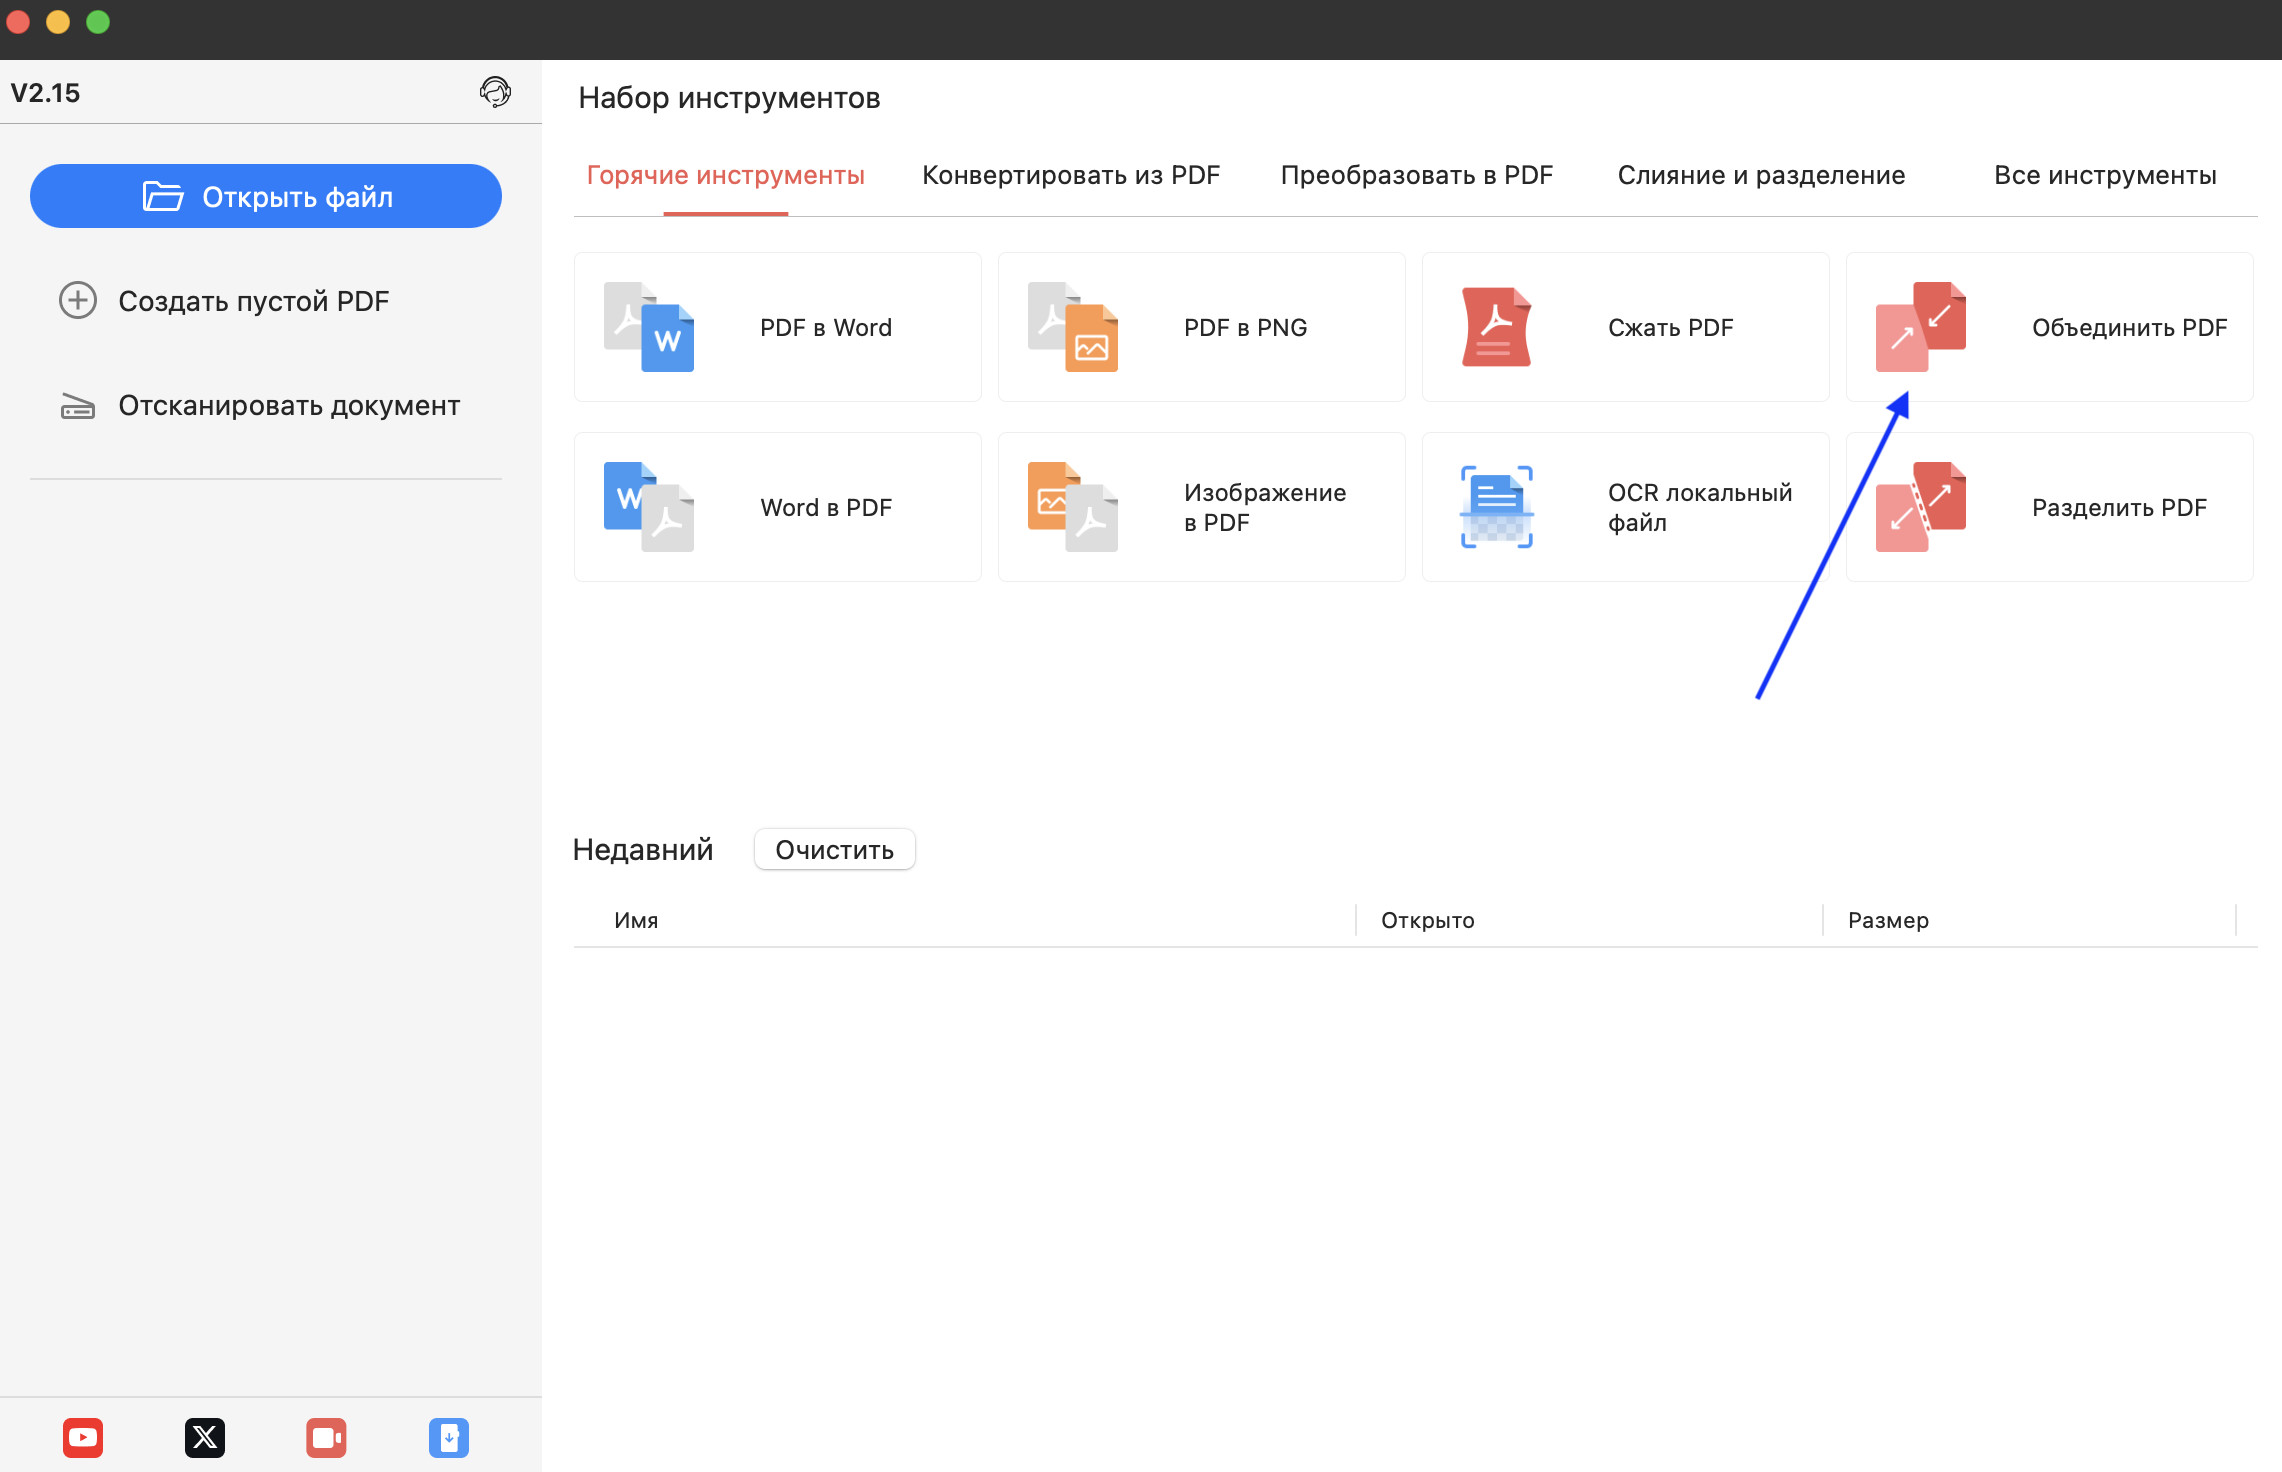Click the PDF to Word tool icon

pyautogui.click(x=649, y=327)
